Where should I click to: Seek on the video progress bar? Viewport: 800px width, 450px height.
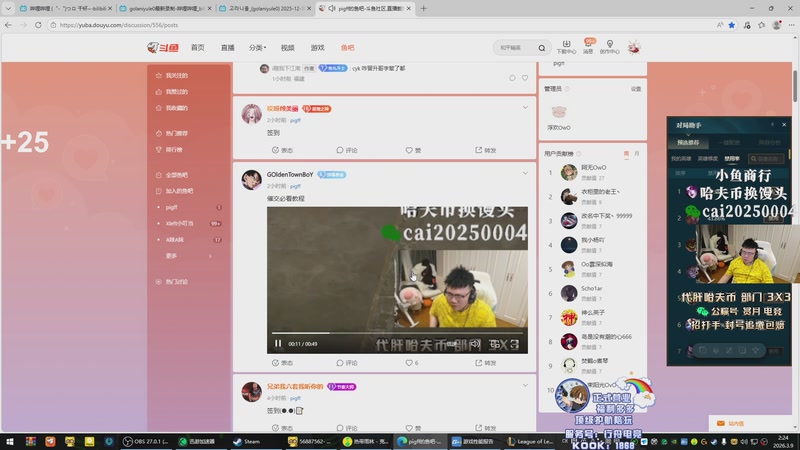pos(397,333)
